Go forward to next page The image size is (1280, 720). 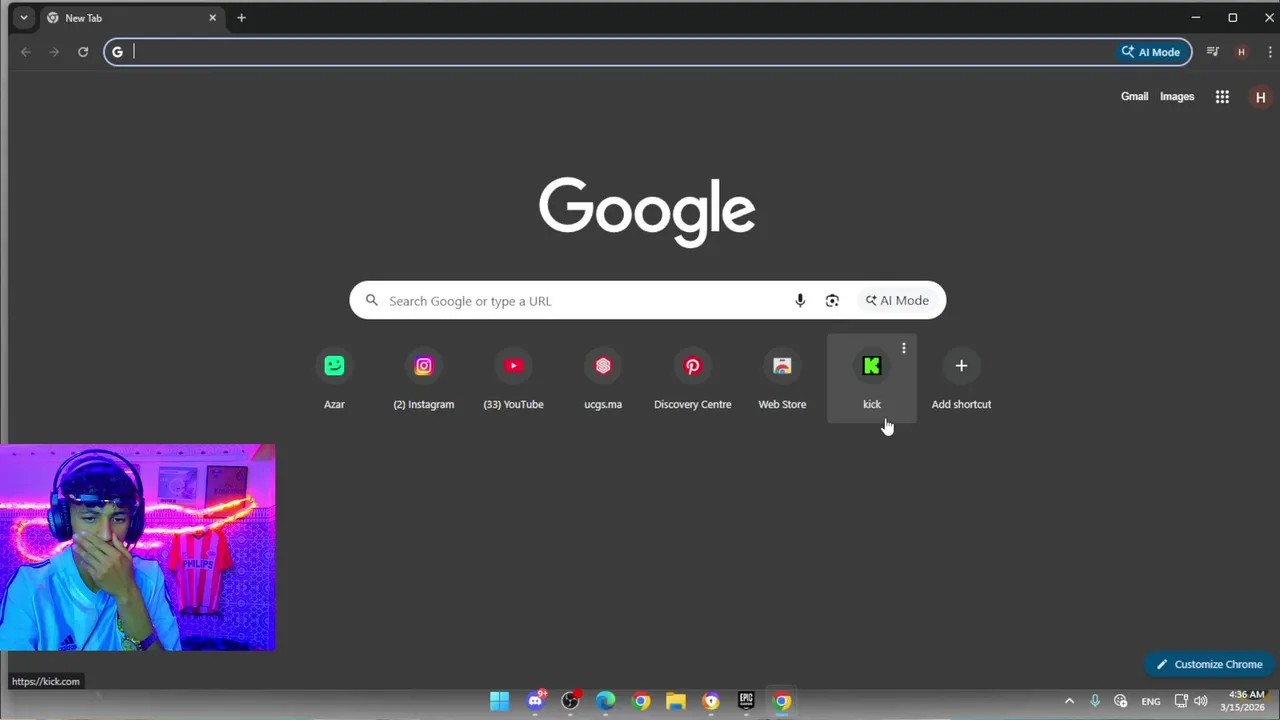54,52
